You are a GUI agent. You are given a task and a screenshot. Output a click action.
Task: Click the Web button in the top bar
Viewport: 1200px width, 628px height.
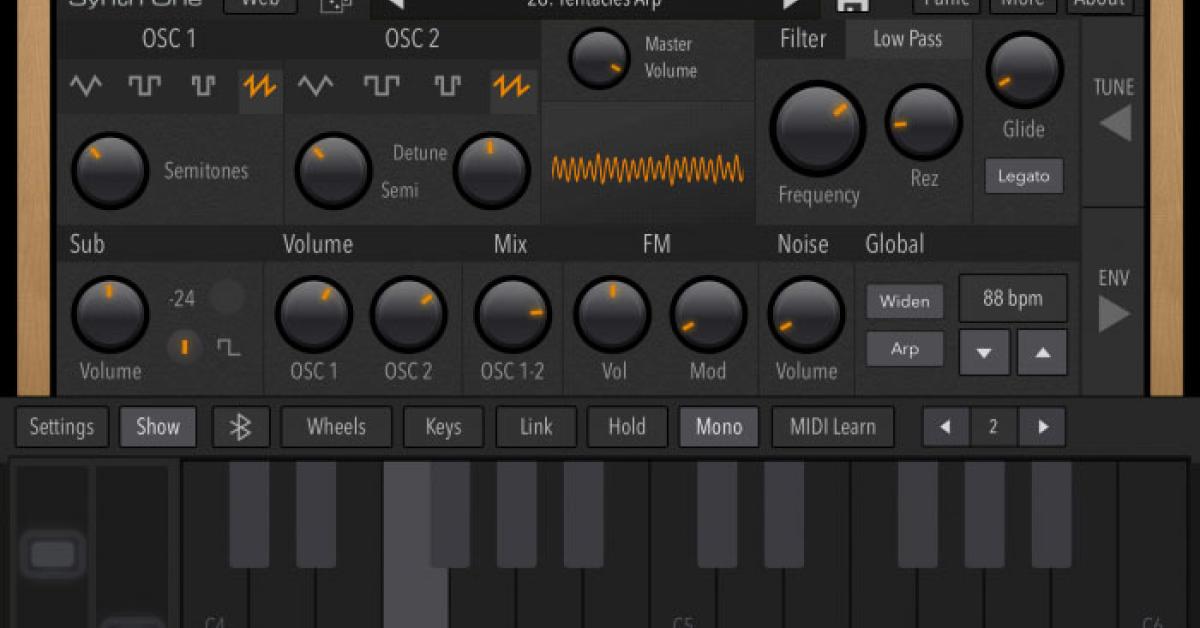coord(258,4)
